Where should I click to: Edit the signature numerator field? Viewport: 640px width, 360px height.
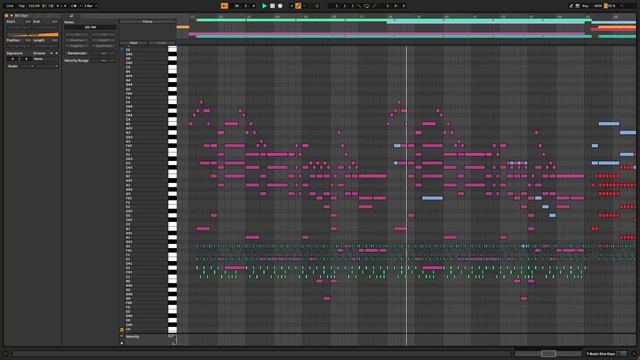[x=13, y=59]
